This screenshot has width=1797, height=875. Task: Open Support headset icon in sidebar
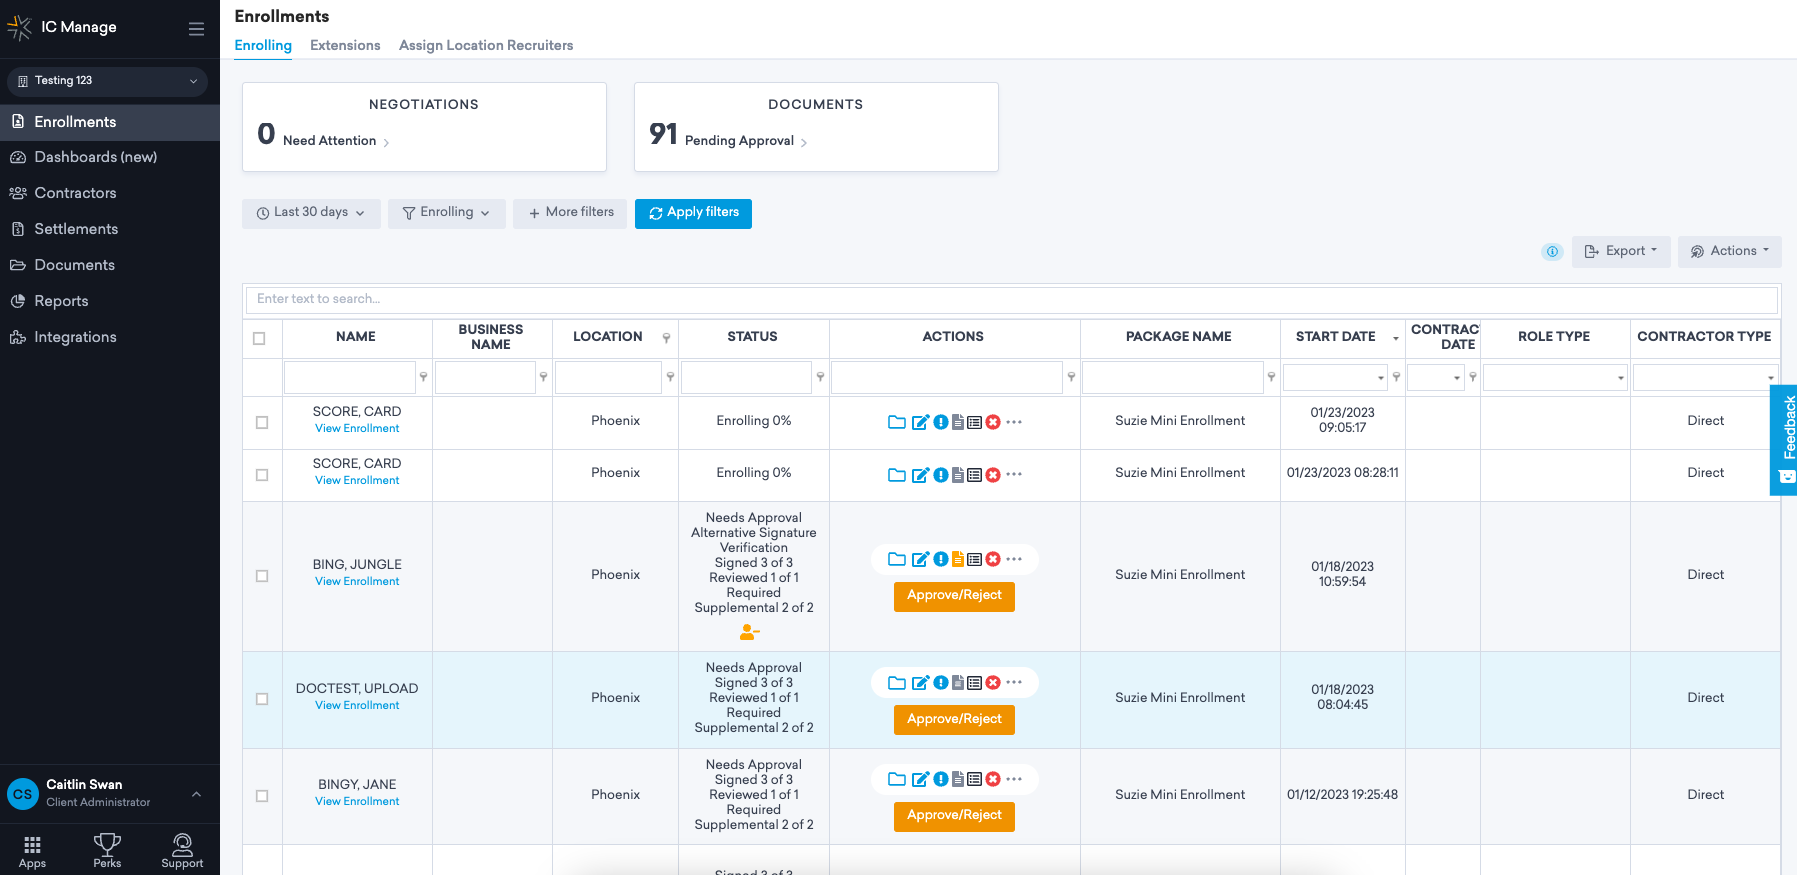coord(182,846)
